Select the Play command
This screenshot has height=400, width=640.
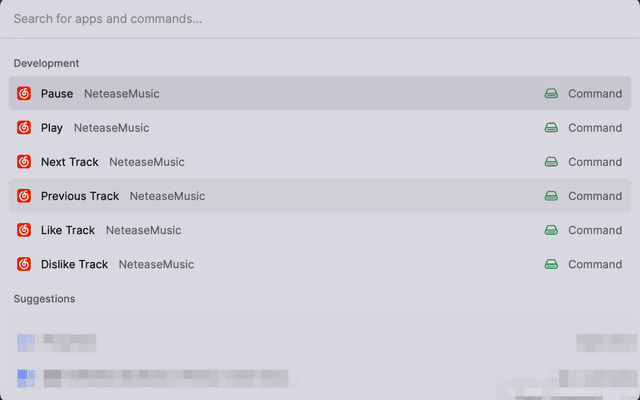coord(52,128)
